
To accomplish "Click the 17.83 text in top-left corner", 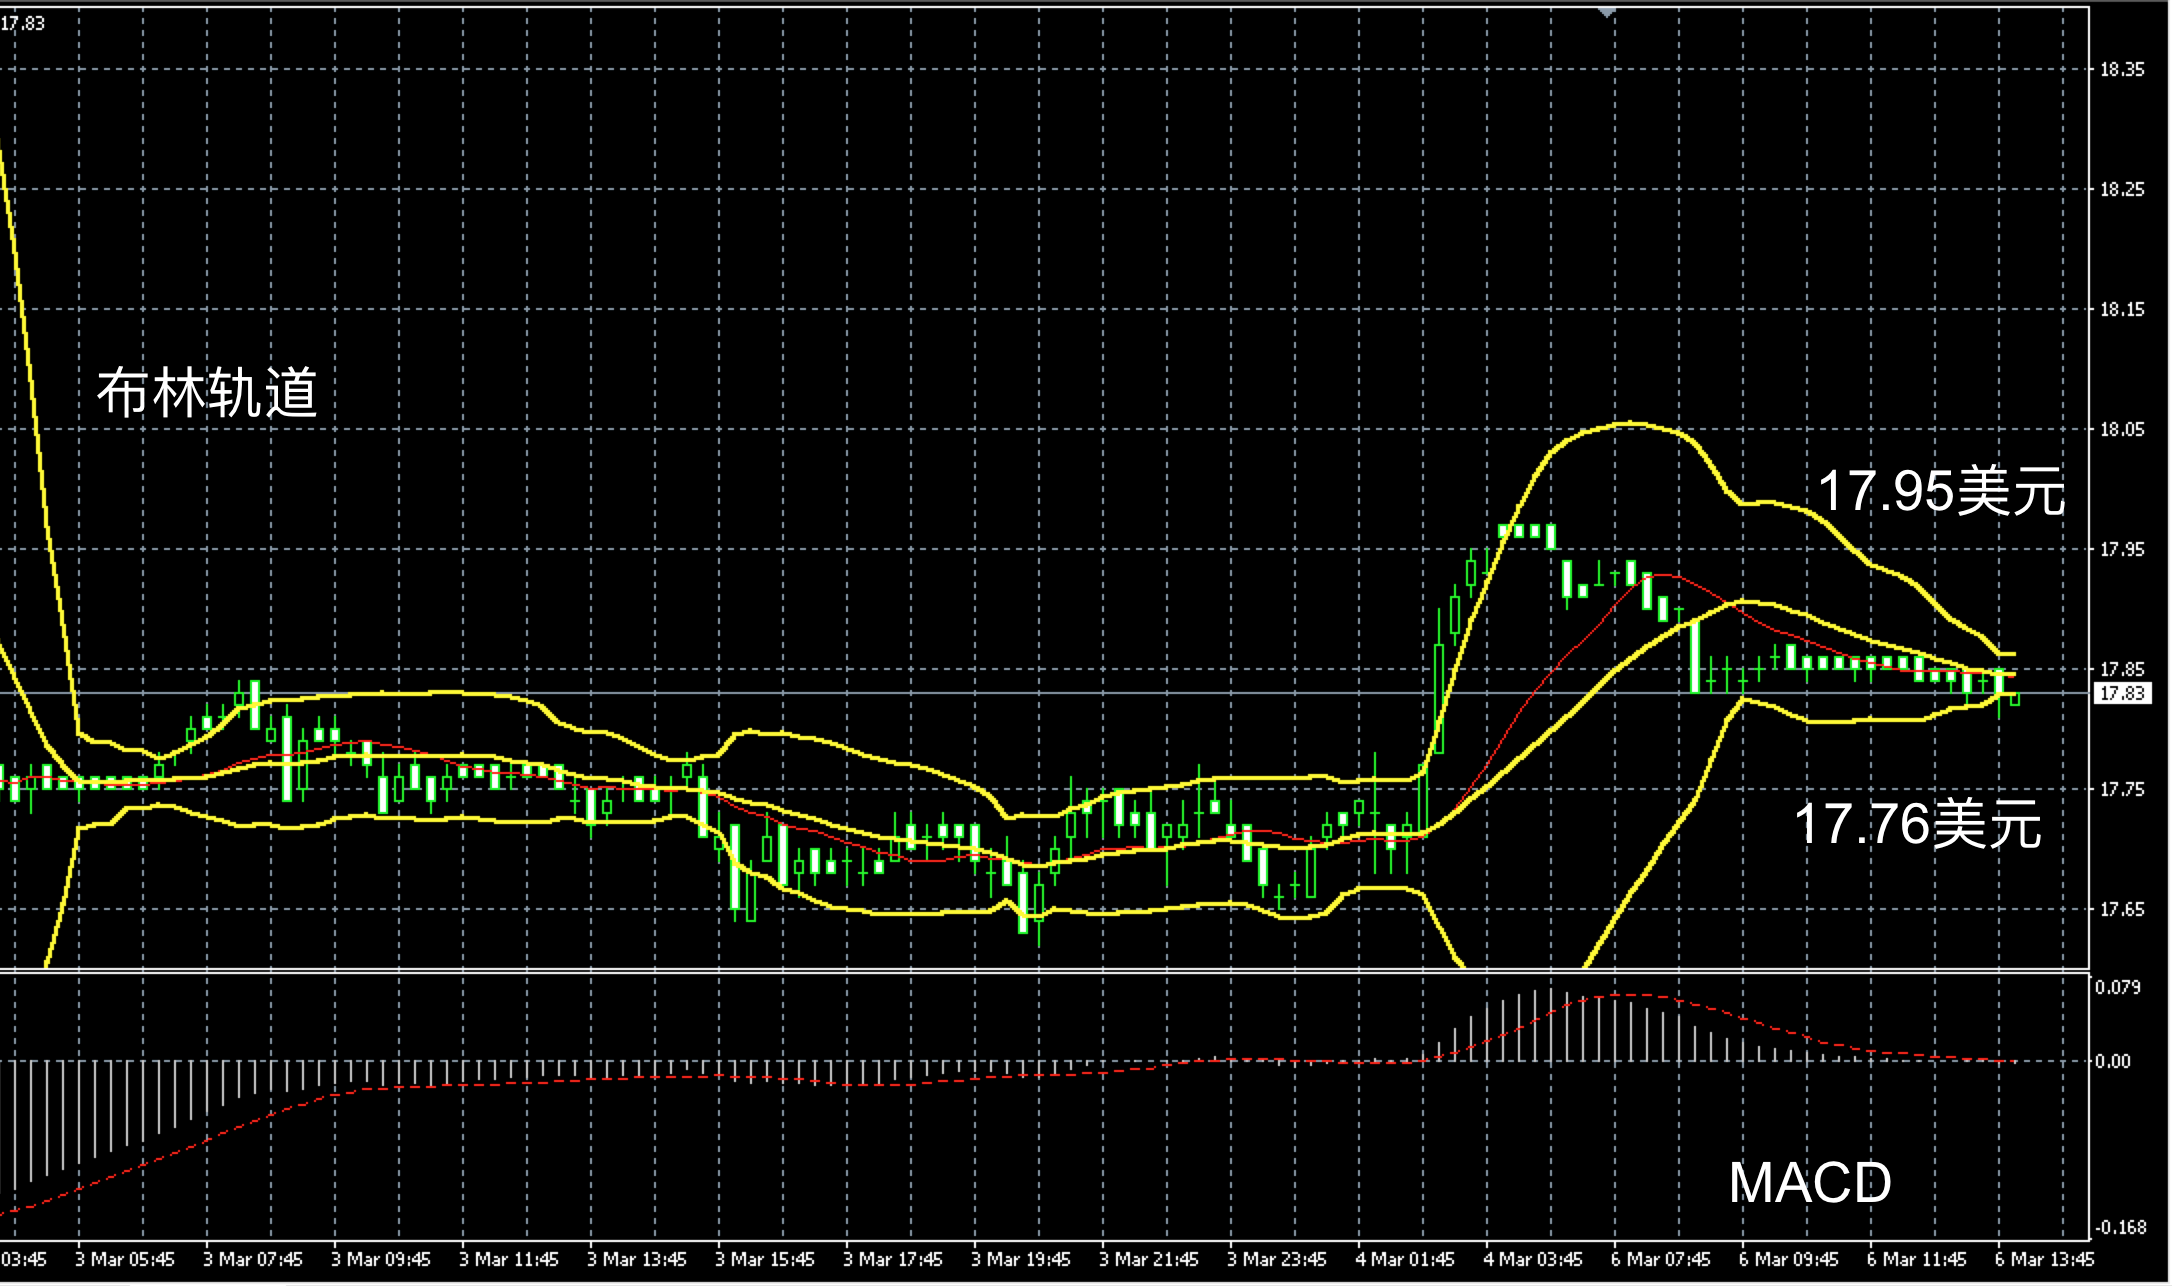I will pos(22,23).
